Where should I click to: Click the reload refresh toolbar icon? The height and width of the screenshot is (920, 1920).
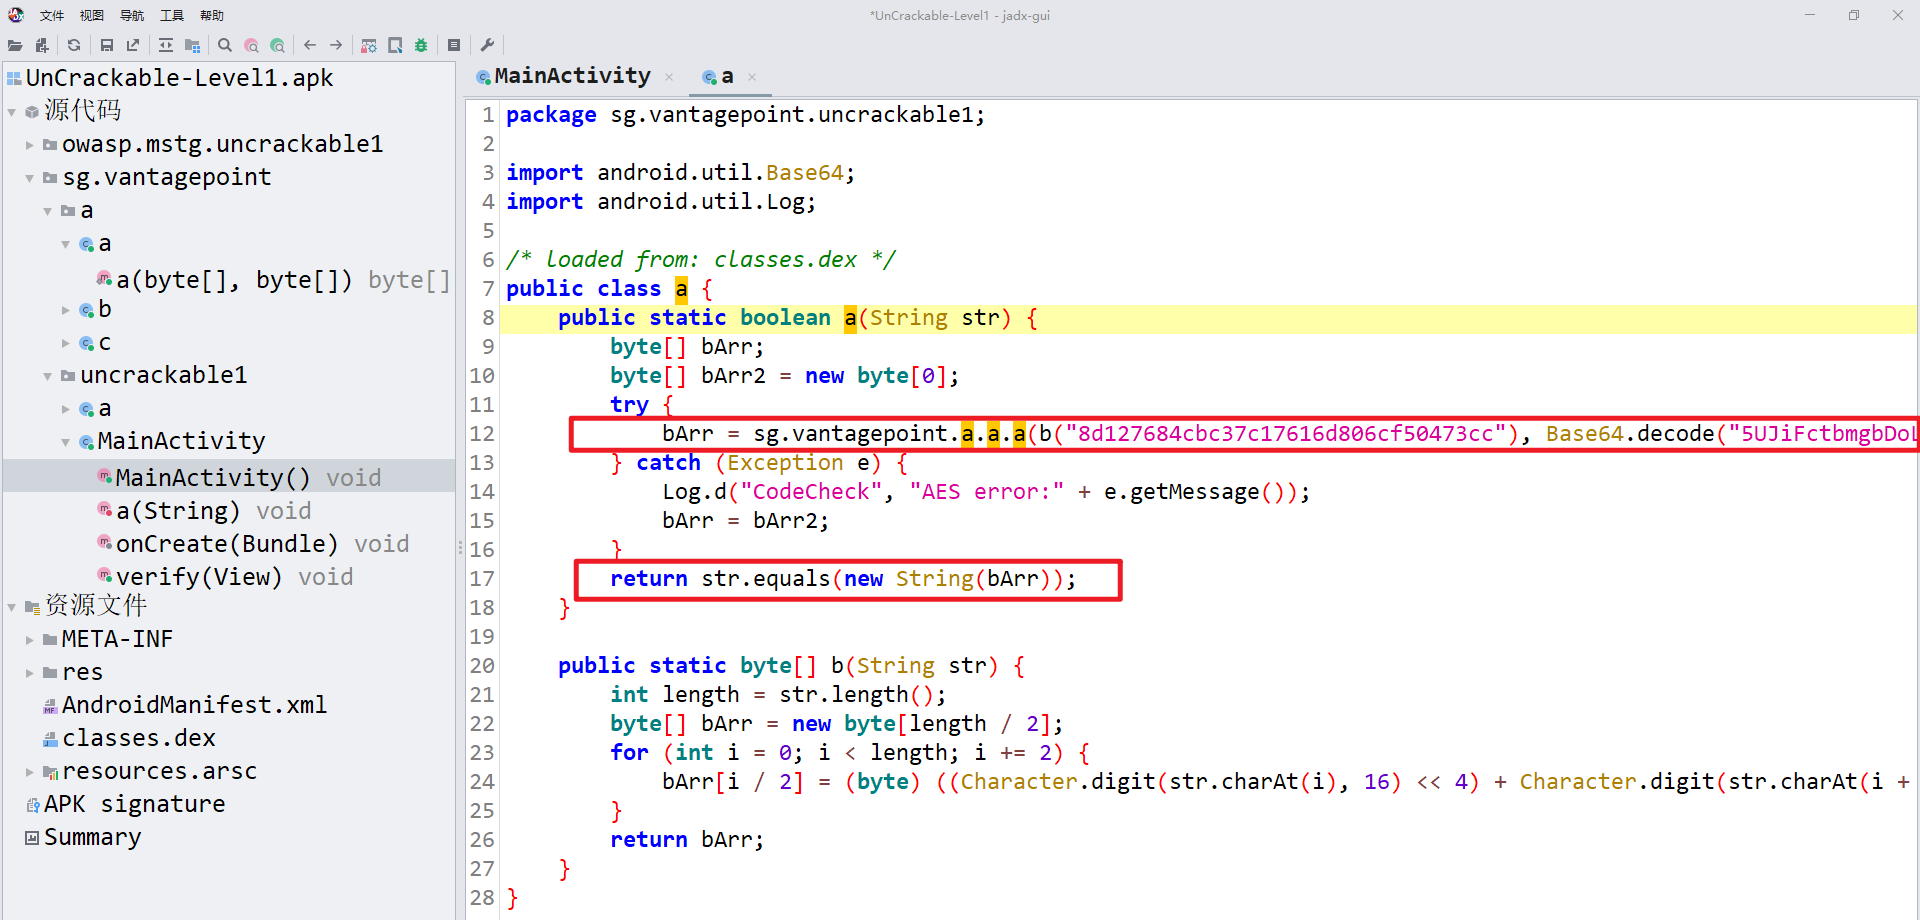coord(74,45)
